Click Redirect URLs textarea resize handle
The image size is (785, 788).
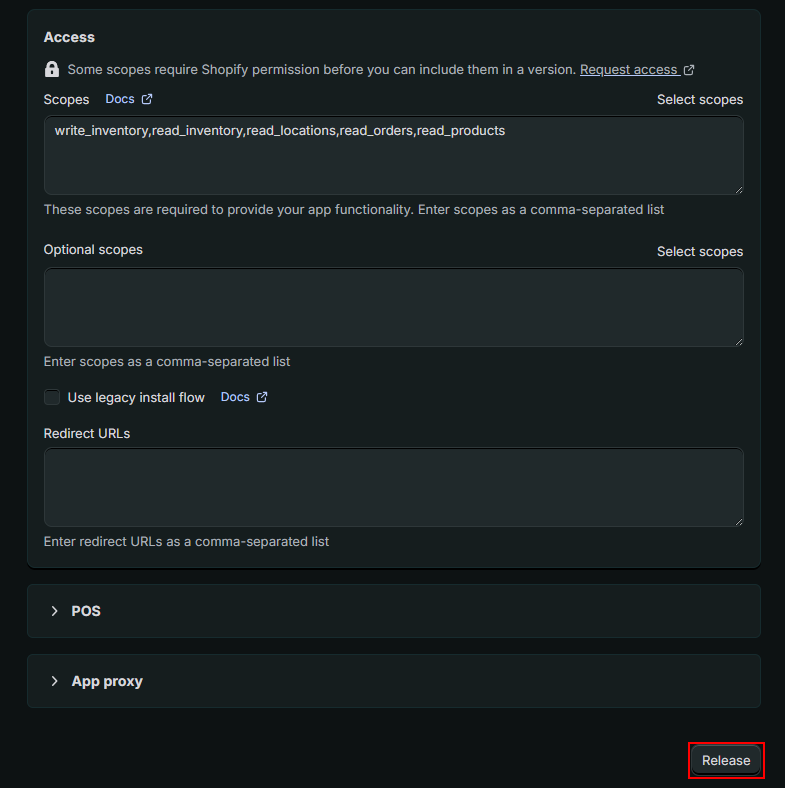(738, 521)
